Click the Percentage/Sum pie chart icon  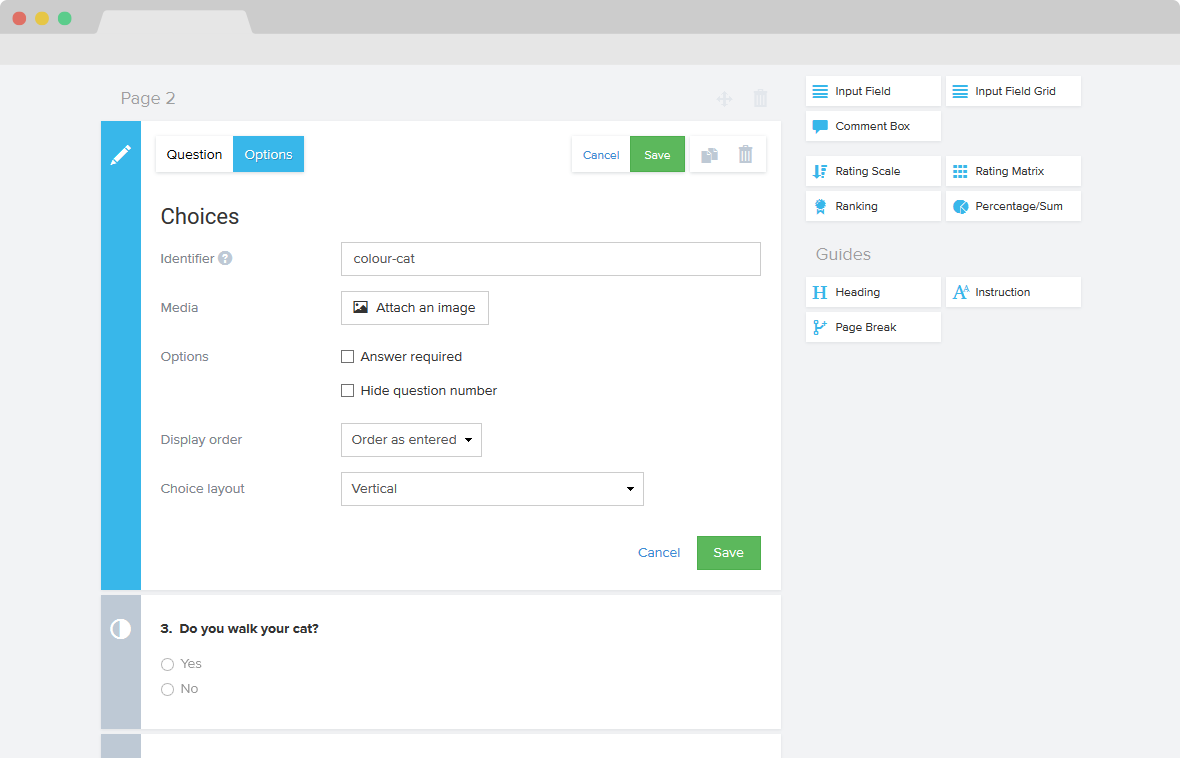[x=961, y=206]
